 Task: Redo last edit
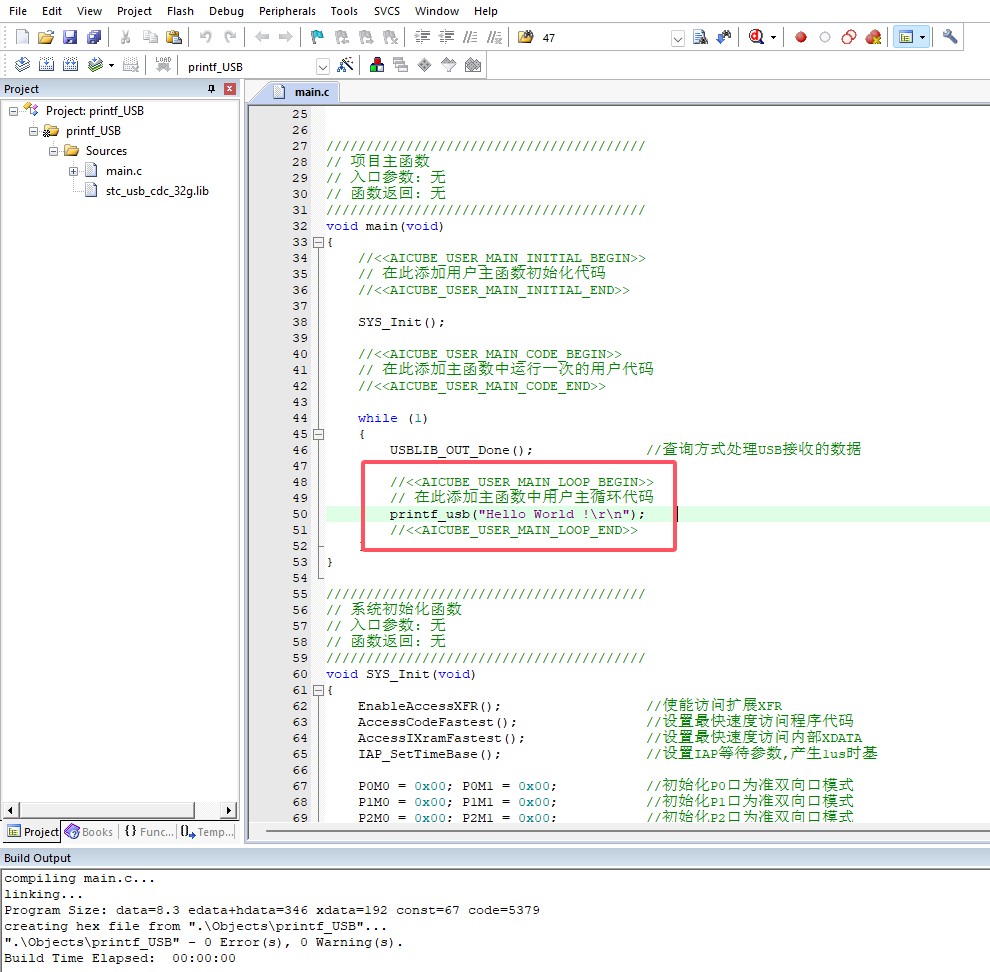coord(230,37)
